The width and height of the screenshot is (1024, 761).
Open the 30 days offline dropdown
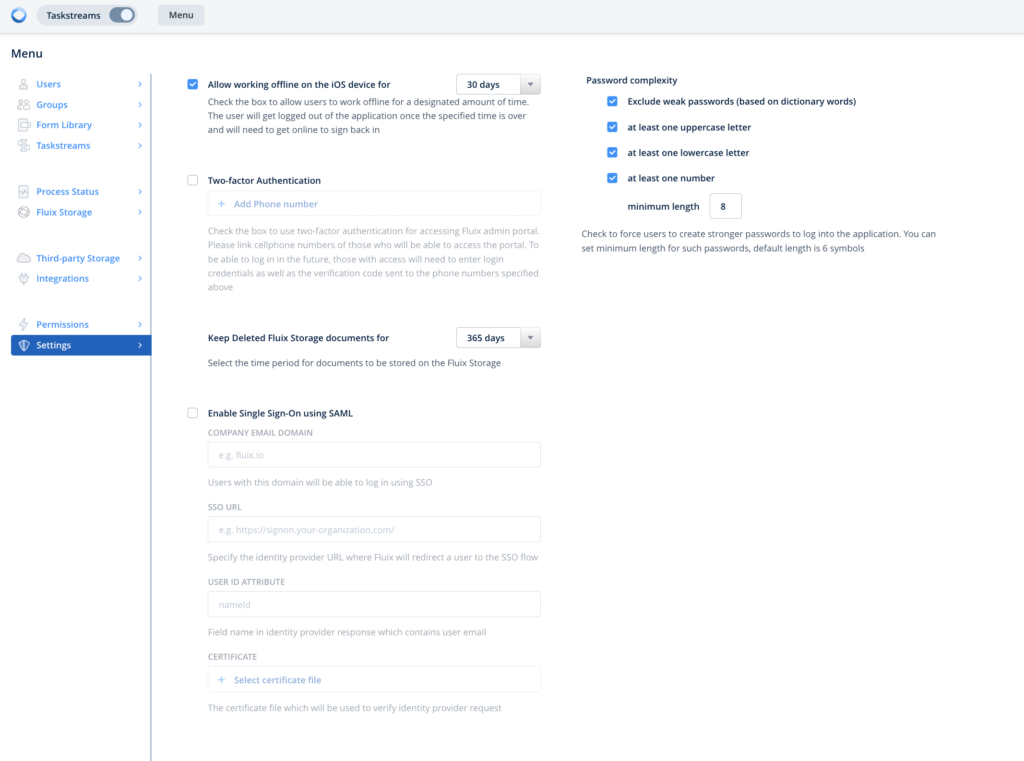(x=497, y=85)
